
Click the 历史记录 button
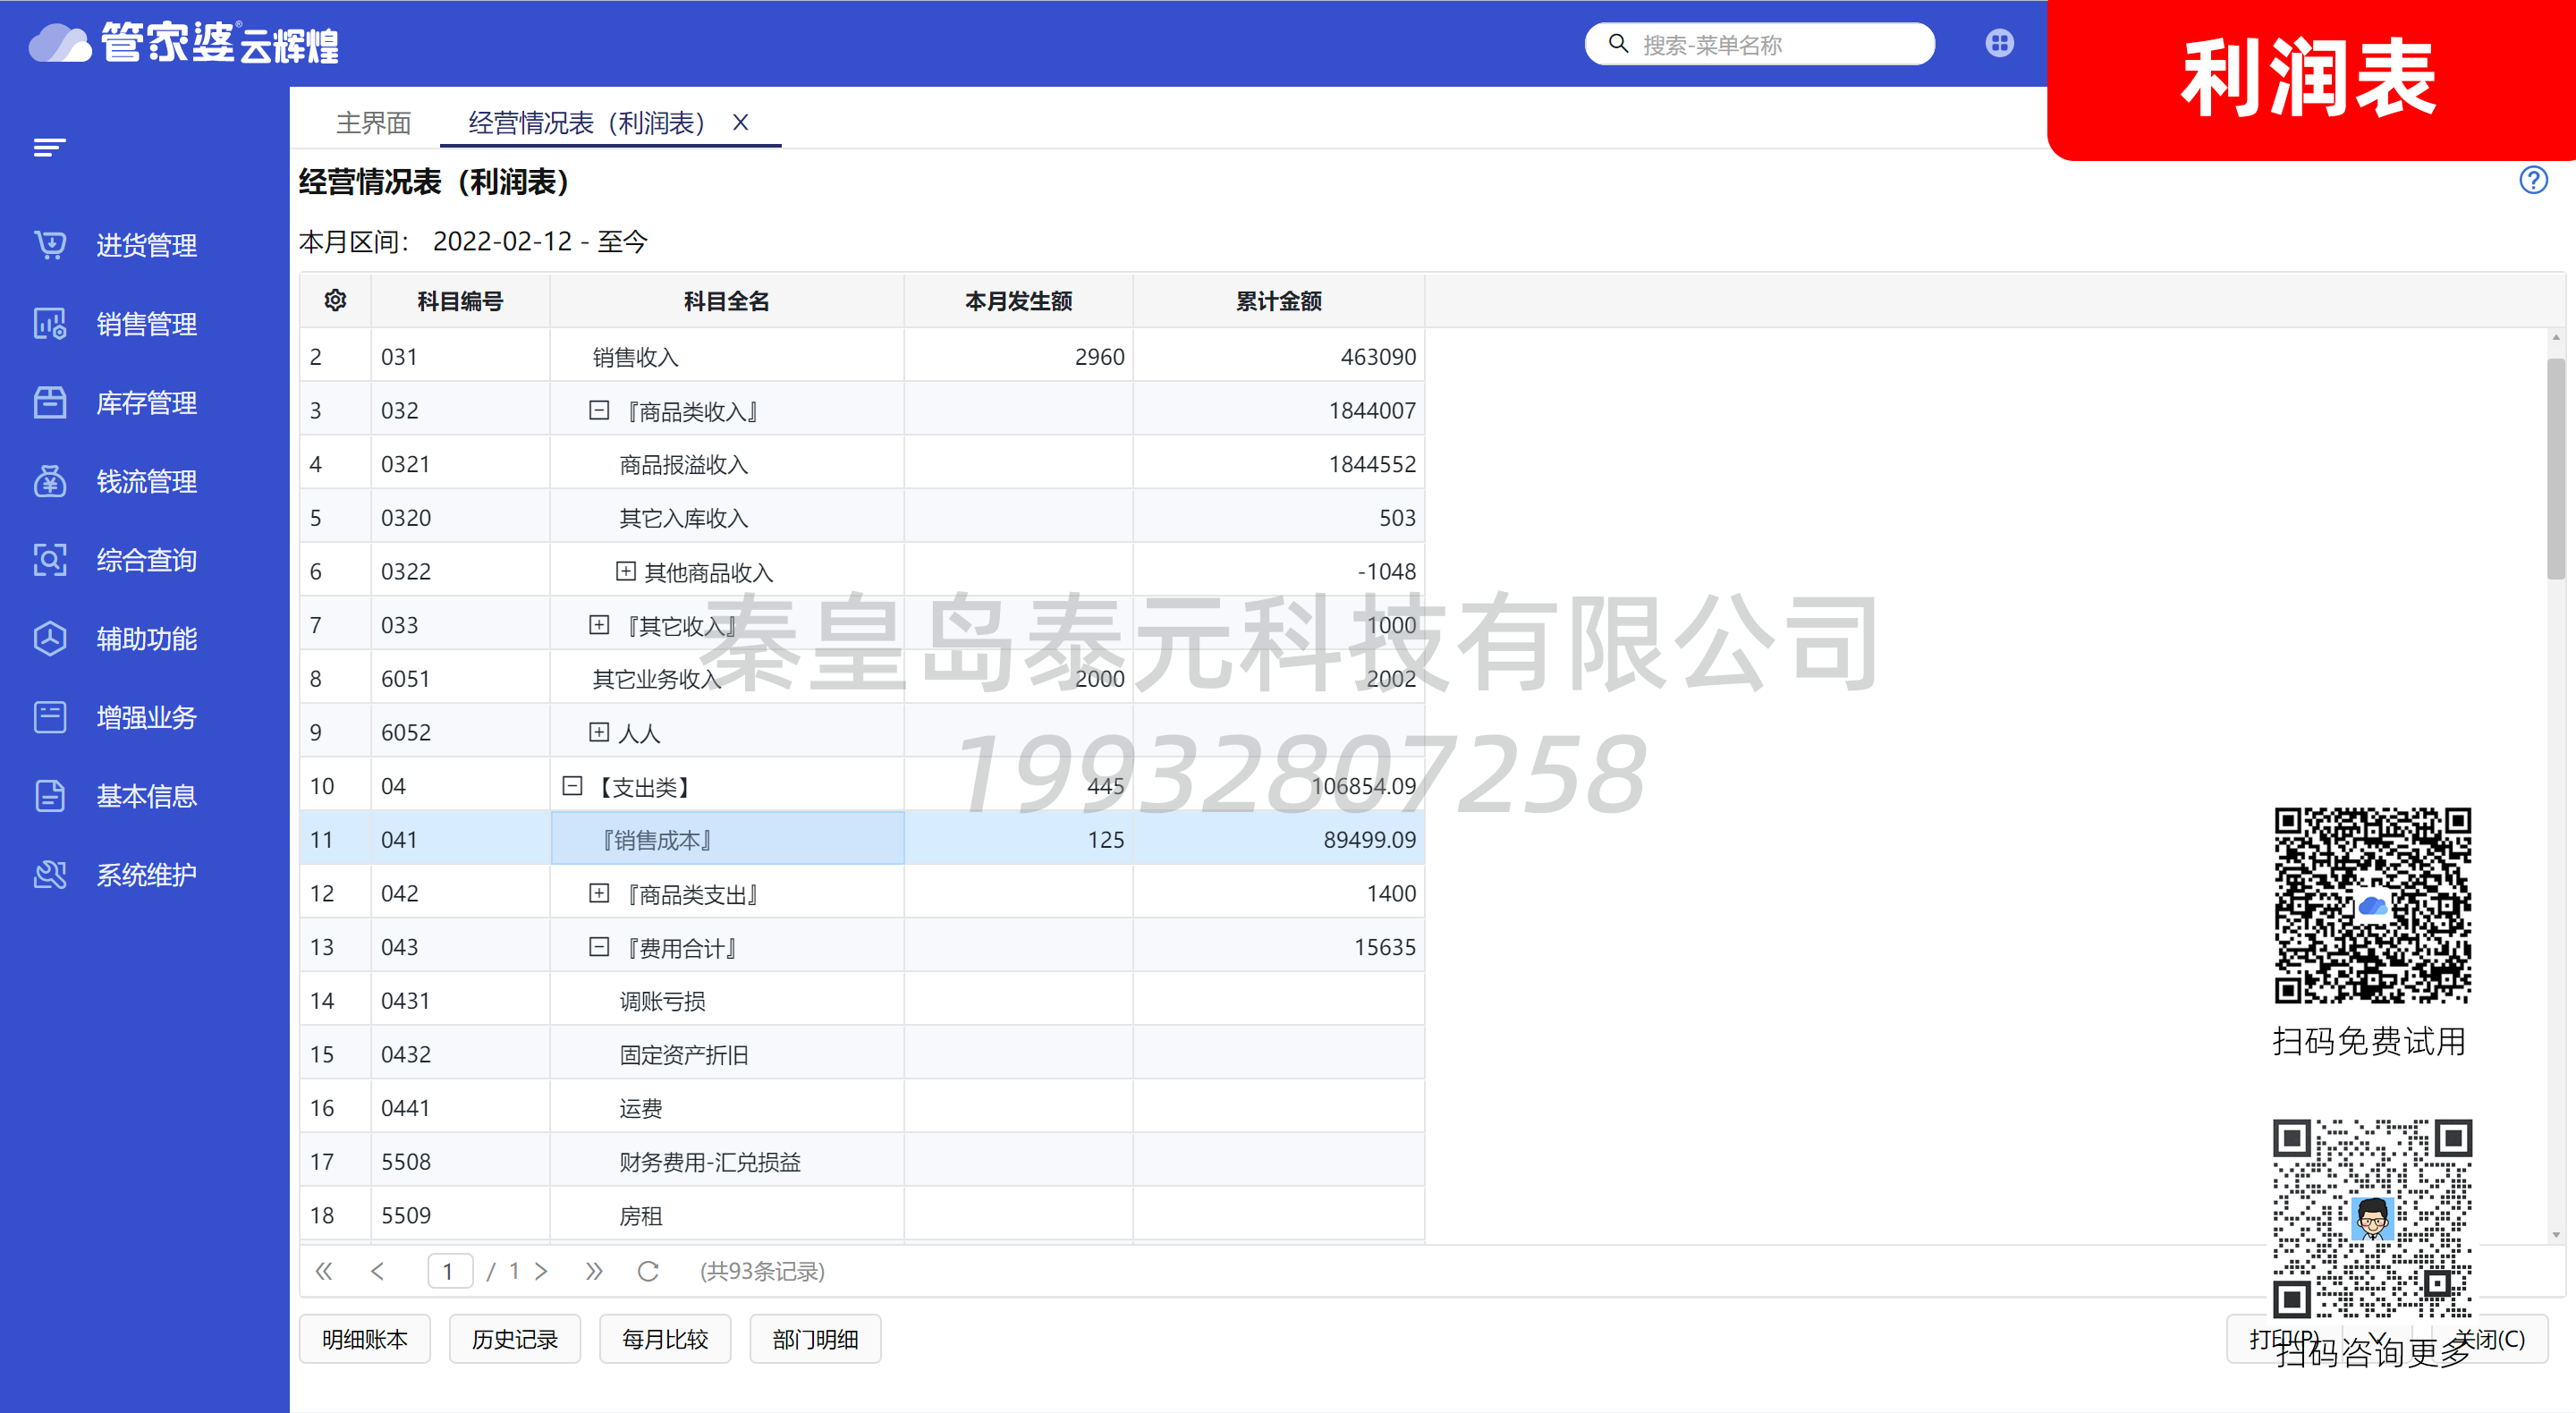coord(515,1339)
